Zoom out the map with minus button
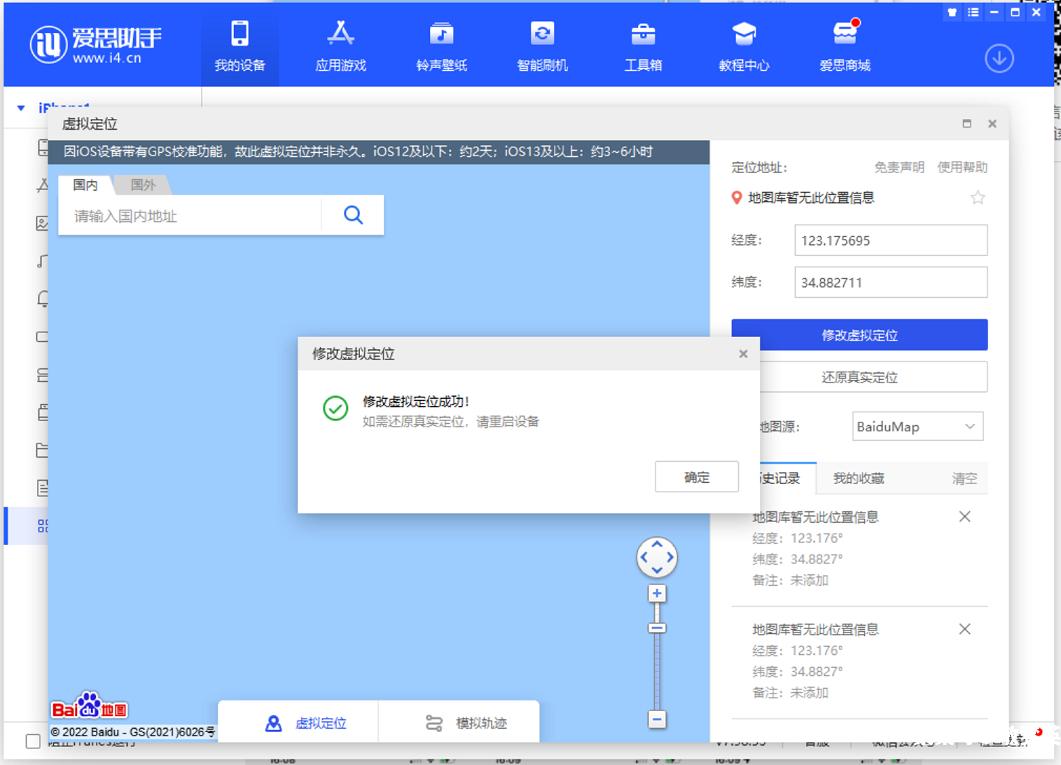1061x765 pixels. [x=656, y=719]
